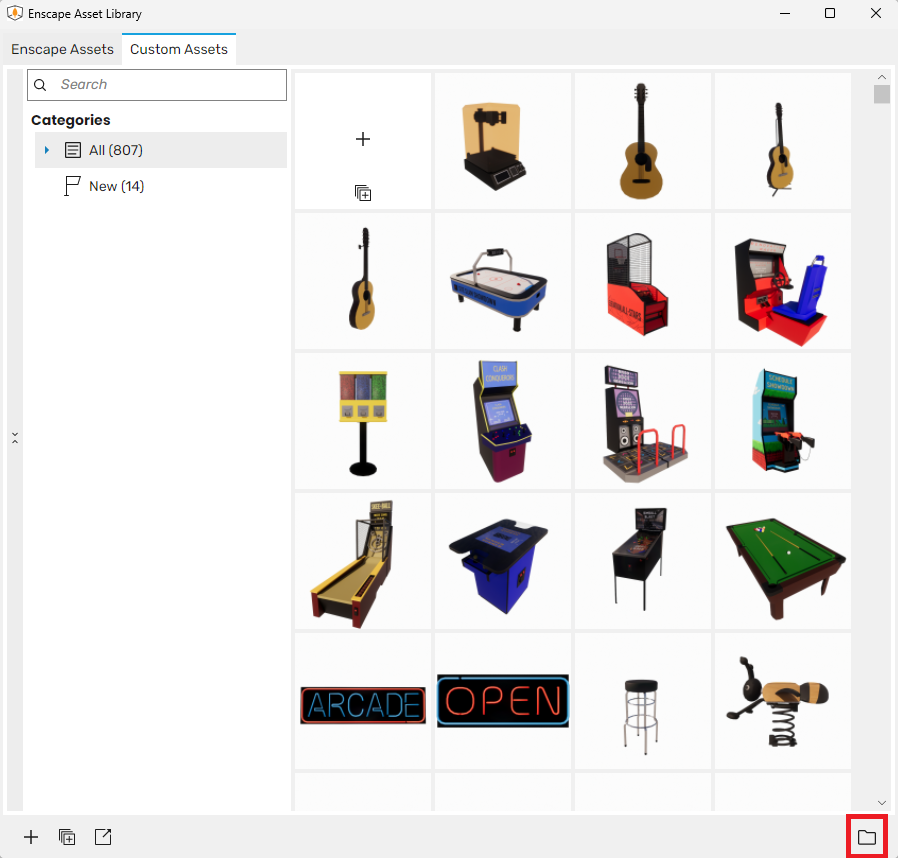Viewport: 898px width, 858px height.
Task: Click the scrollbar up arrow
Action: click(x=881, y=77)
